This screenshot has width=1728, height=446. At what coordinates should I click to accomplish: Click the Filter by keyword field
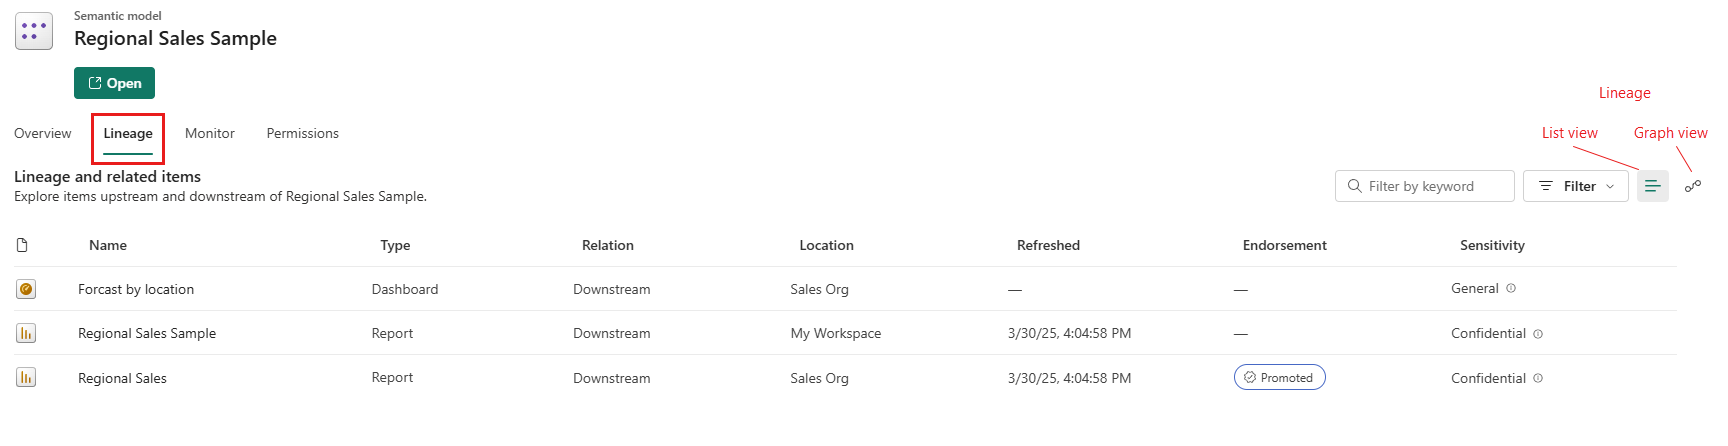click(x=1425, y=186)
